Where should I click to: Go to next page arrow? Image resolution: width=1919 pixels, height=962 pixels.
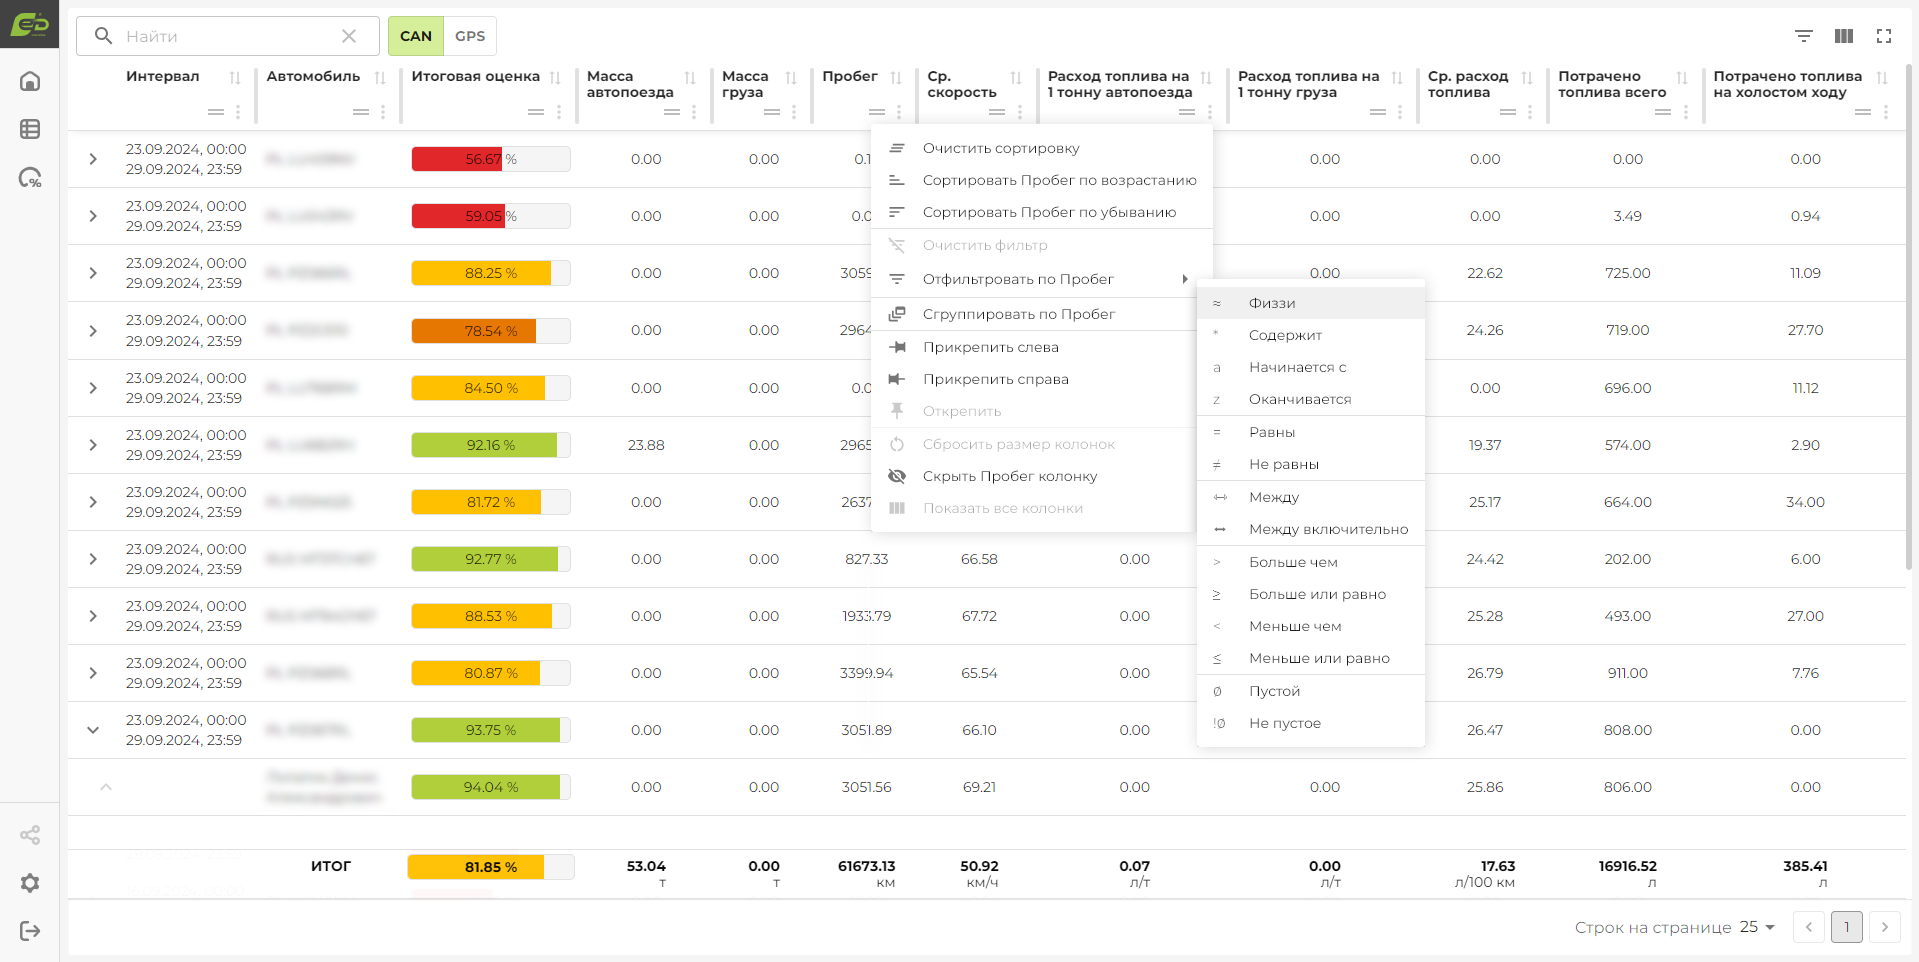(1885, 927)
